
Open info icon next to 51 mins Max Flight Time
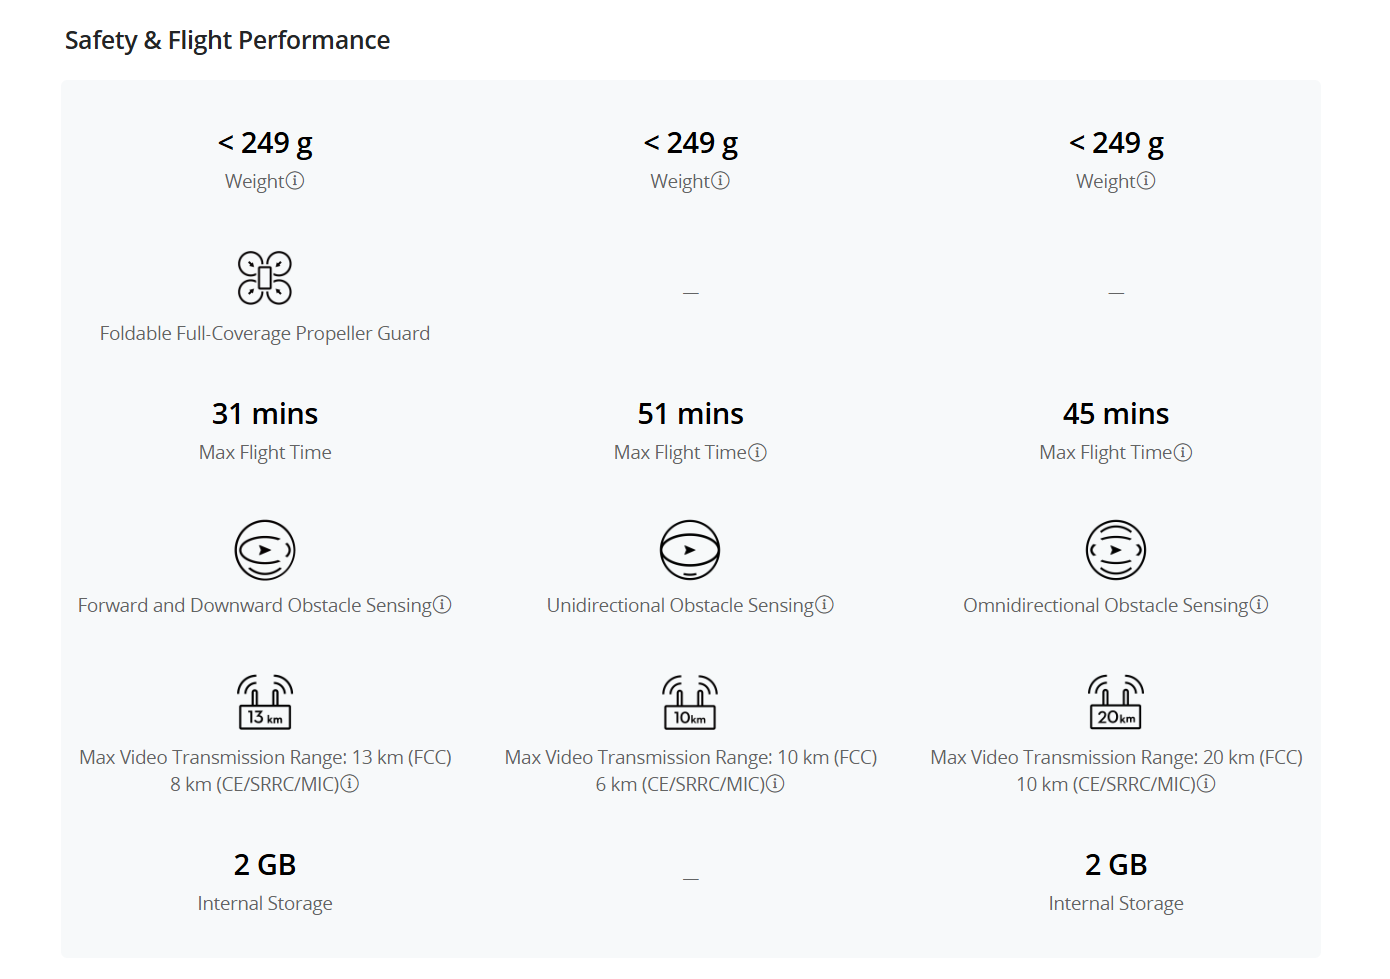pyautogui.click(x=757, y=452)
